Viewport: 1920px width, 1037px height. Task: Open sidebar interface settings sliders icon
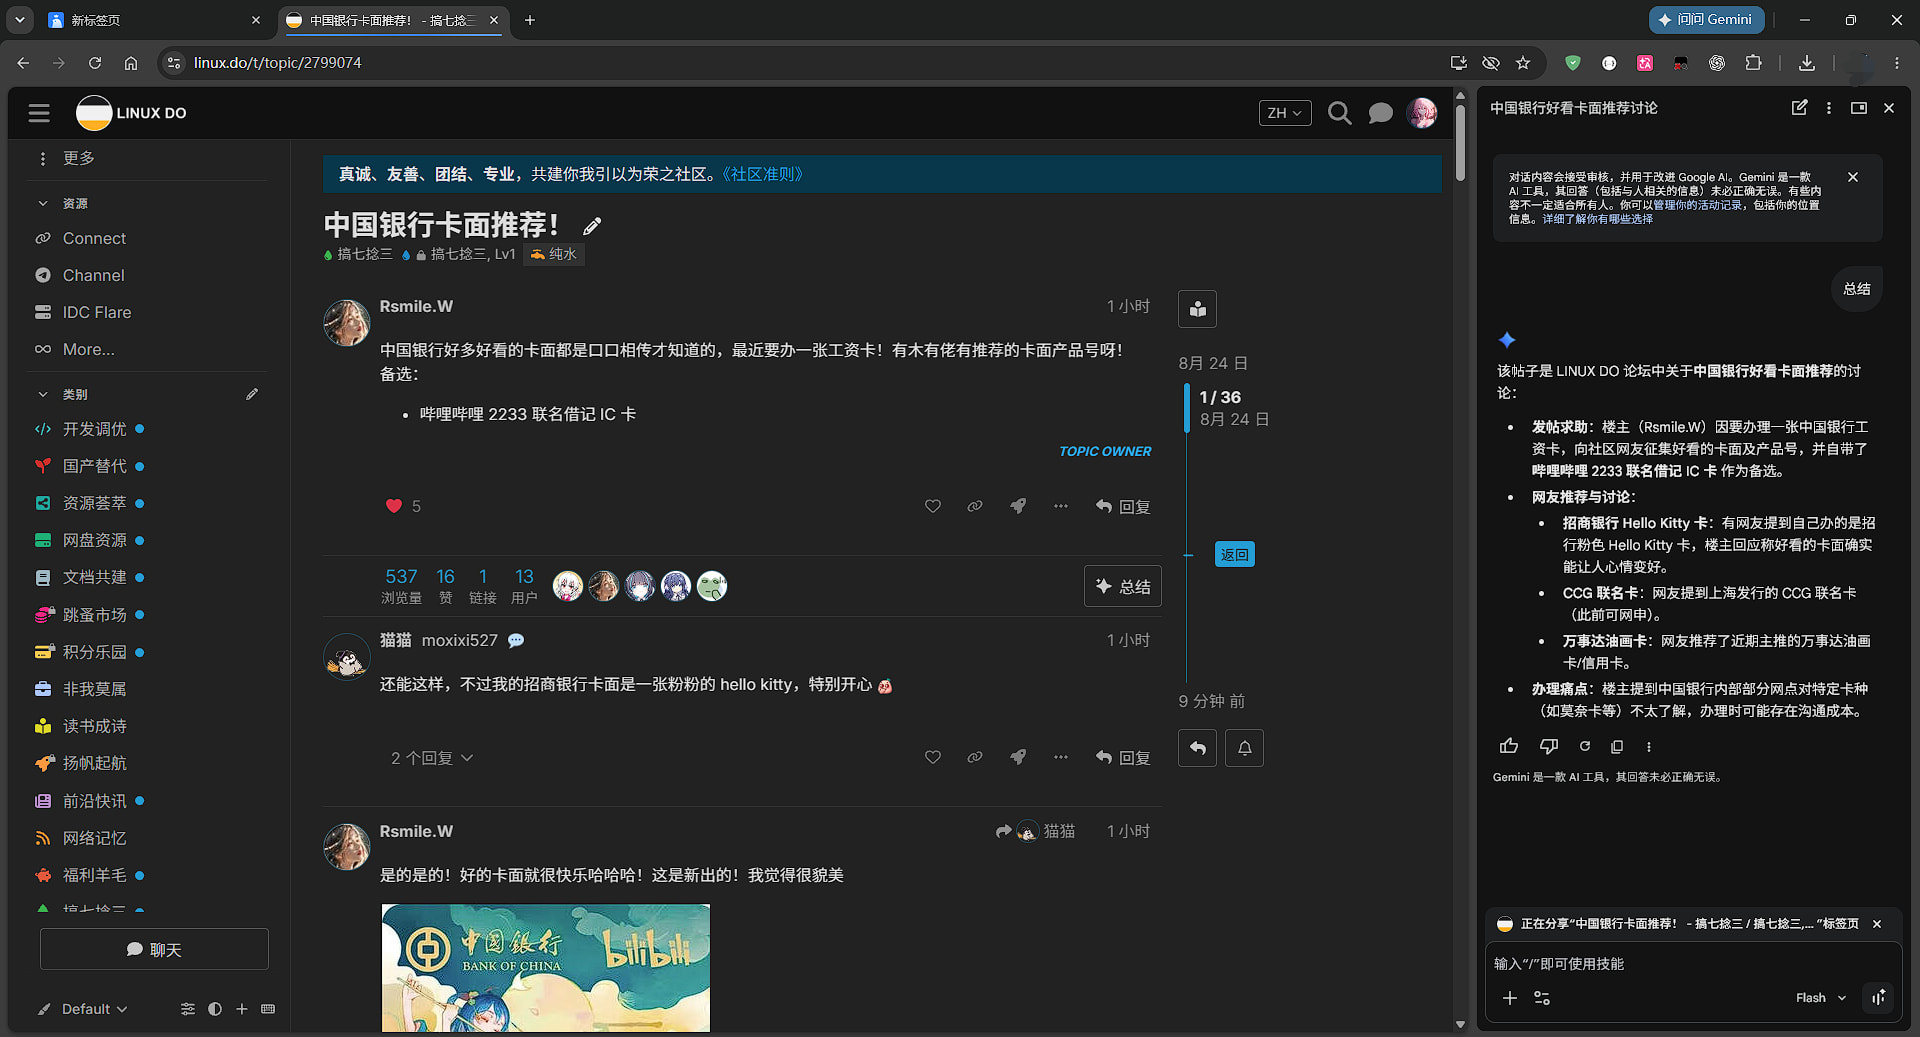pos(188,1009)
